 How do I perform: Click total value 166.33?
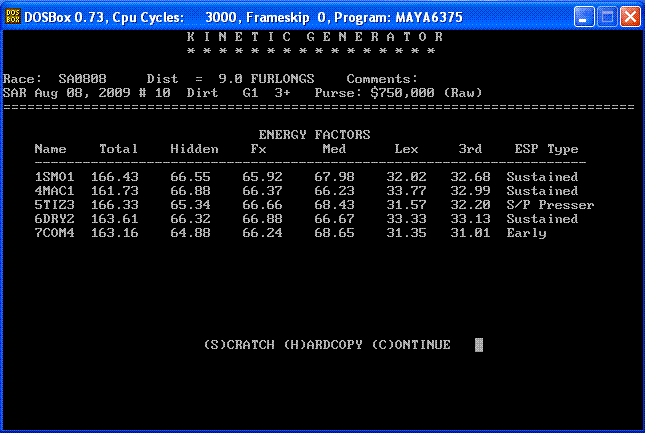click(x=114, y=205)
